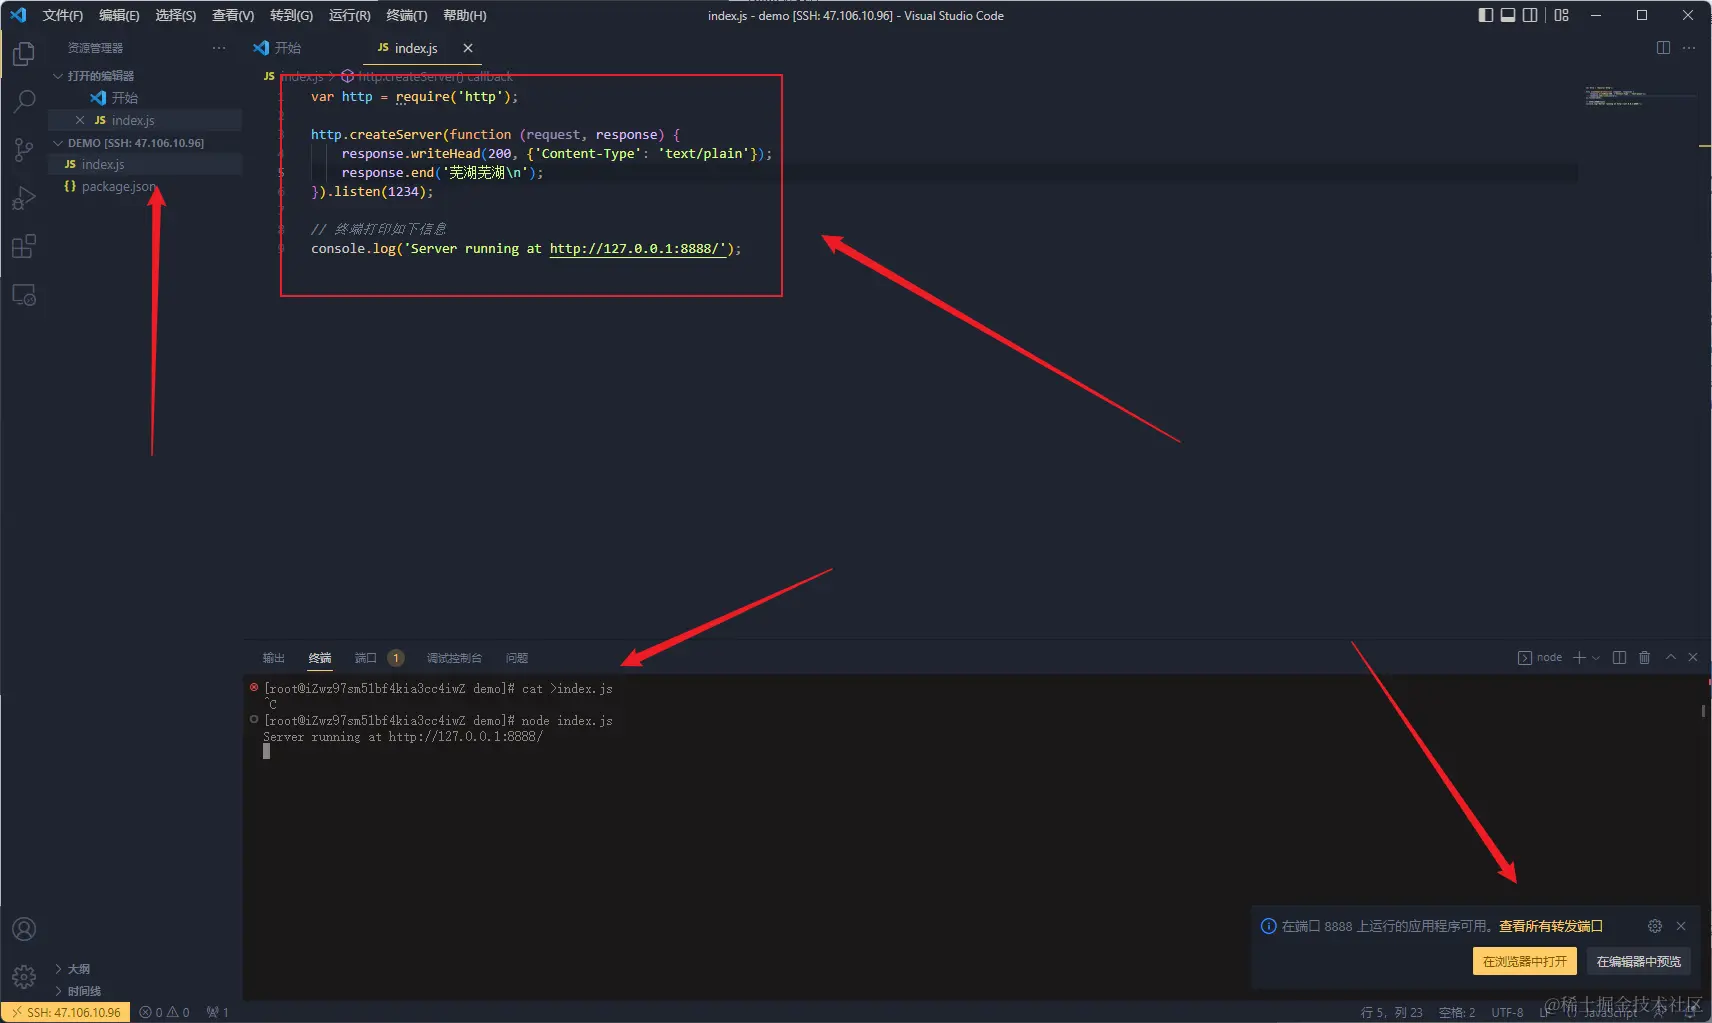Open the 转到(G) menu
Viewport: 1712px width, 1023px height.
click(291, 15)
